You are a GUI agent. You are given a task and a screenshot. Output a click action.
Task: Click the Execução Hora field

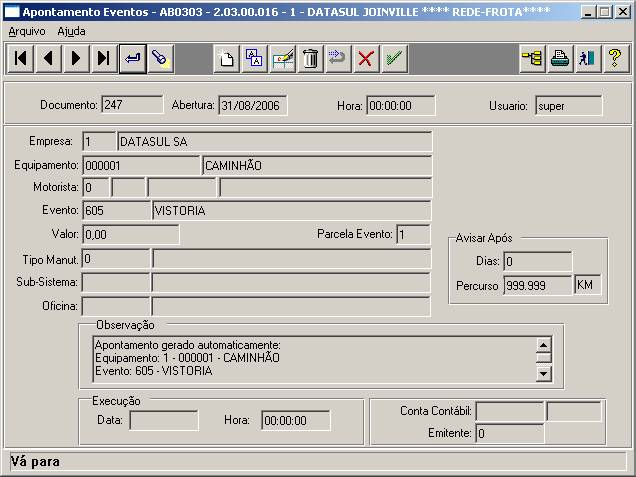[296, 420]
